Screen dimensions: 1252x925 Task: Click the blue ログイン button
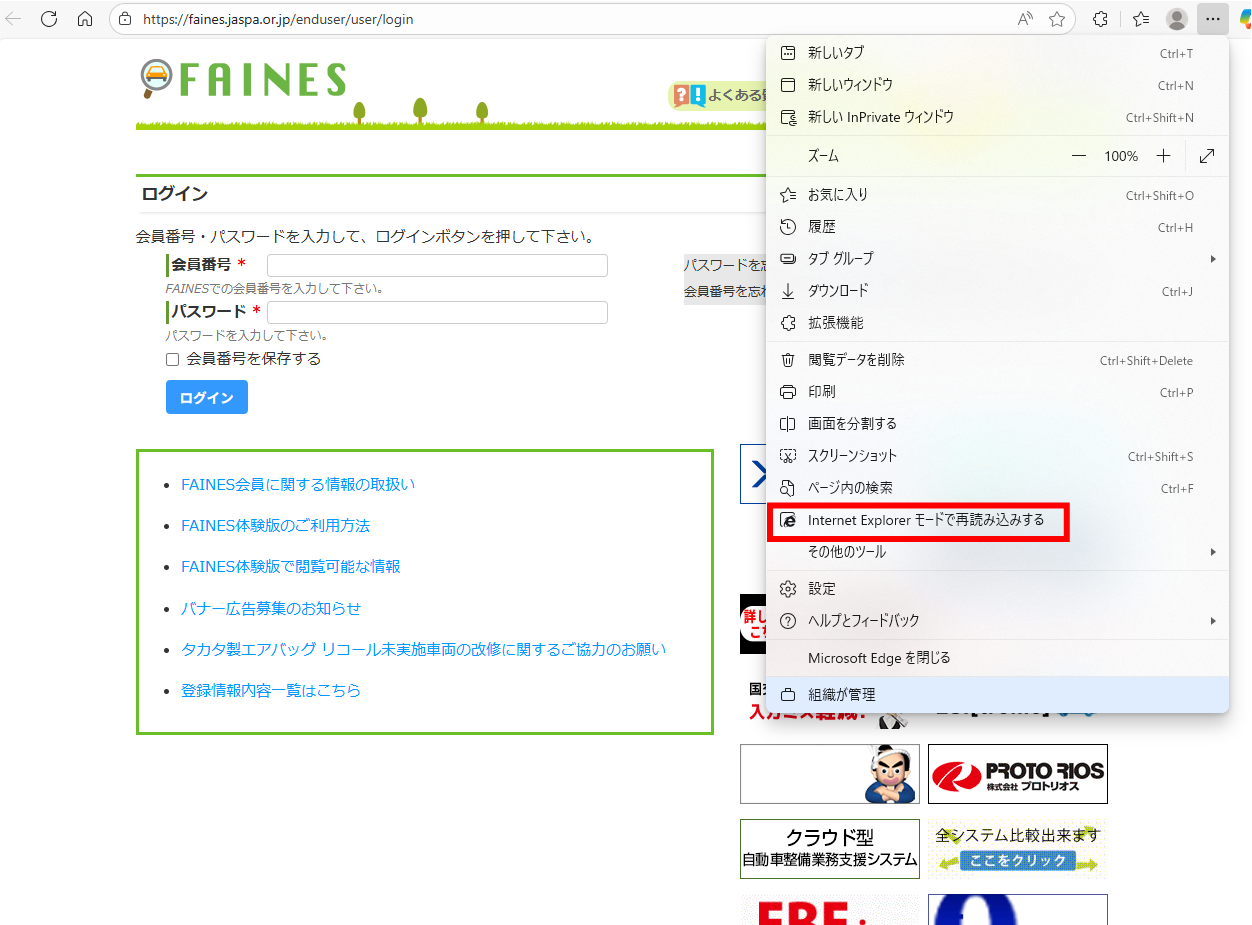point(207,397)
